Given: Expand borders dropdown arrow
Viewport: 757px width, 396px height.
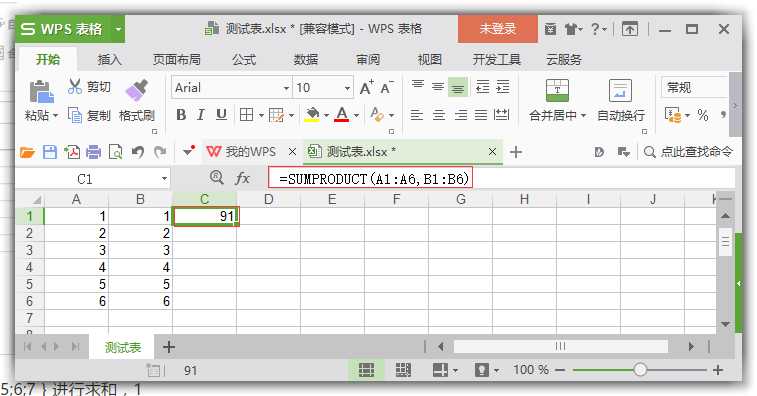Looking at the screenshot, I should (261, 115).
